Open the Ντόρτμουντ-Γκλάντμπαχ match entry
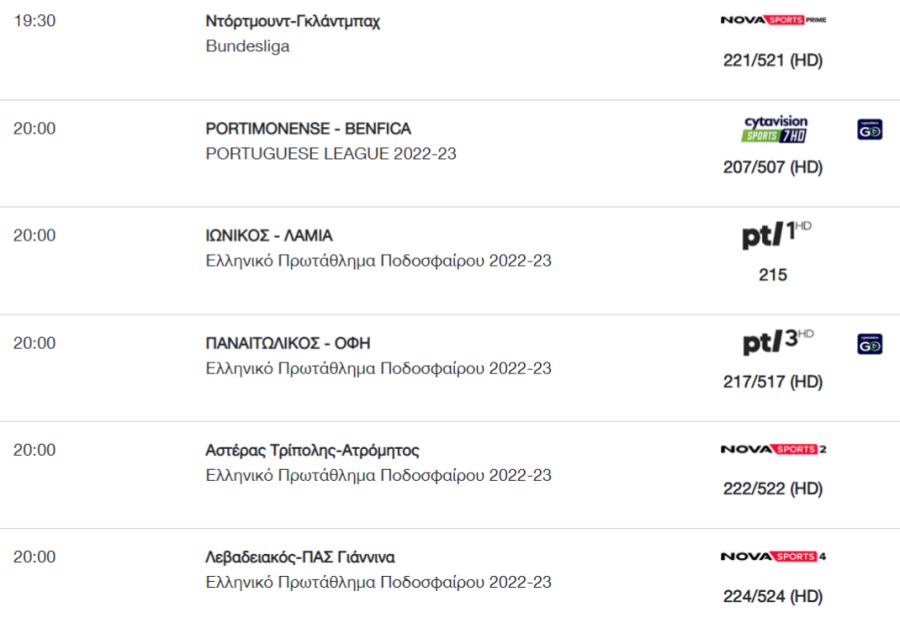The image size is (900, 618). pyautogui.click(x=292, y=21)
